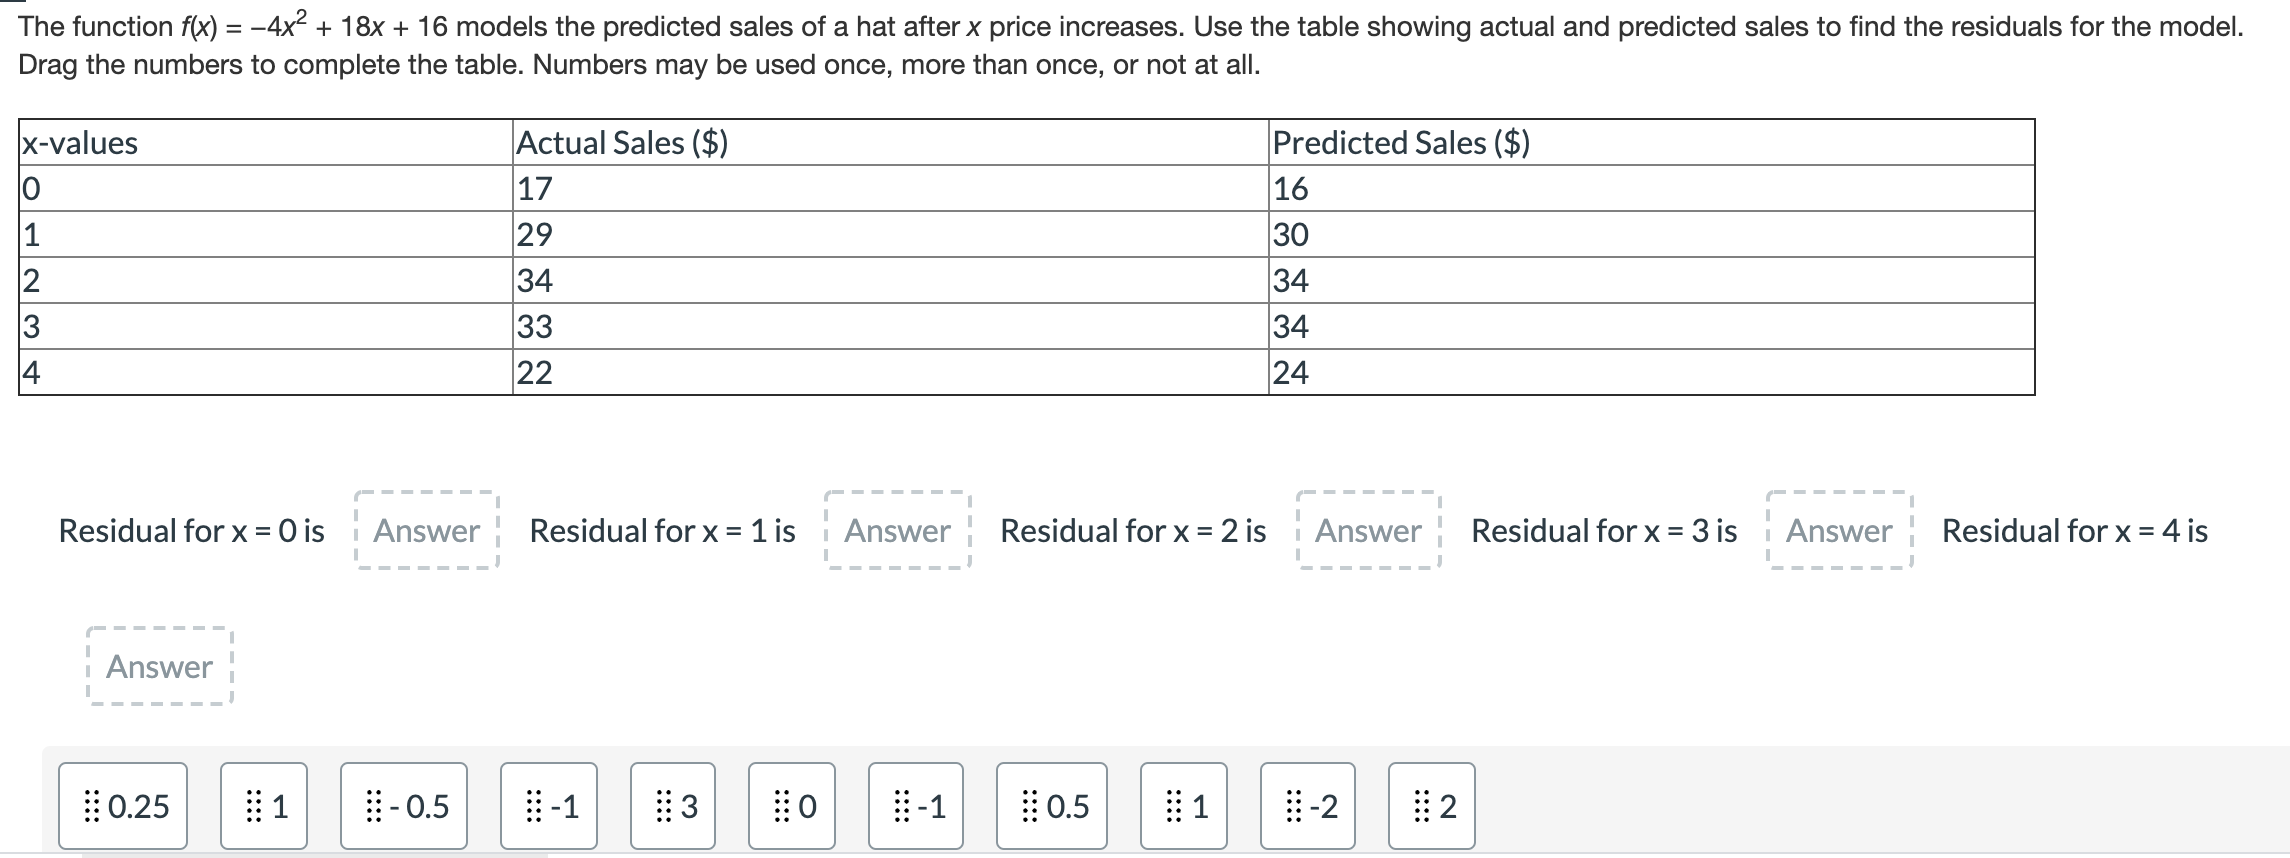
Task: Grab the handle icon of the -0.5 chip
Action: point(373,806)
